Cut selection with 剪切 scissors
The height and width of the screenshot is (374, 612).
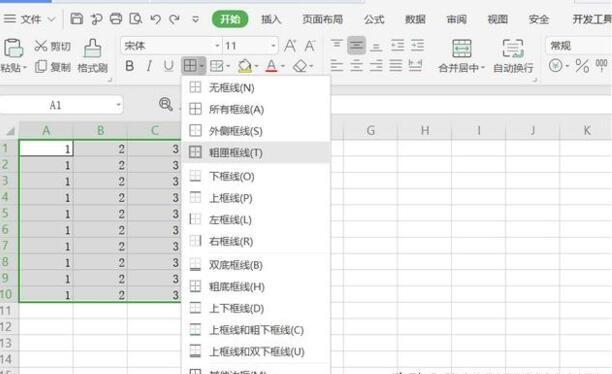[52, 46]
